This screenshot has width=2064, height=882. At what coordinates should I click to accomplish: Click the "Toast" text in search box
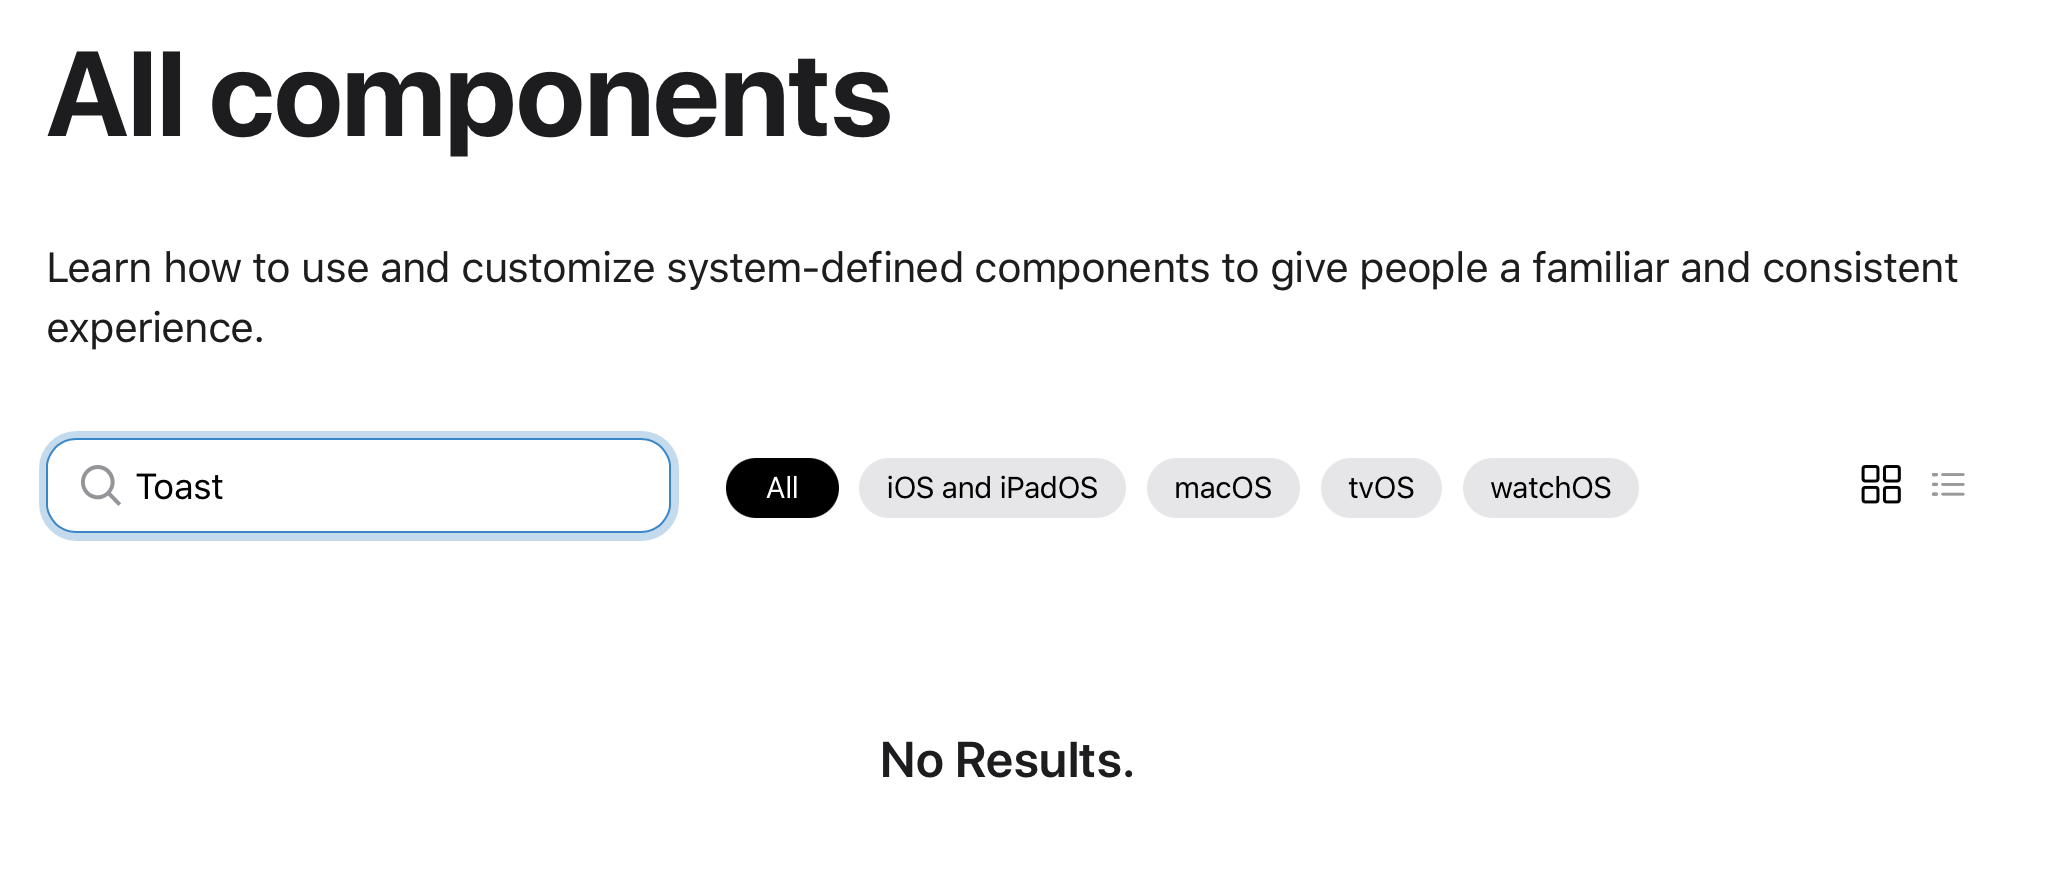(x=179, y=487)
